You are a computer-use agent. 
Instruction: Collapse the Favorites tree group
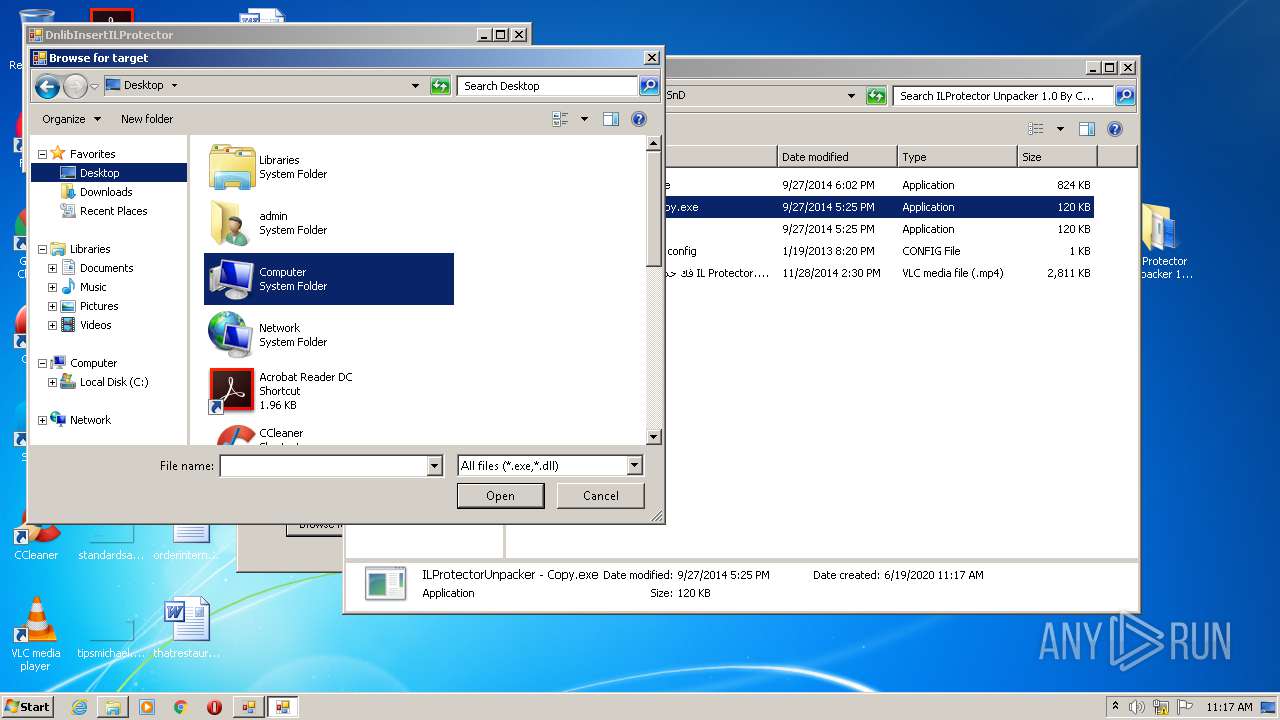point(43,154)
